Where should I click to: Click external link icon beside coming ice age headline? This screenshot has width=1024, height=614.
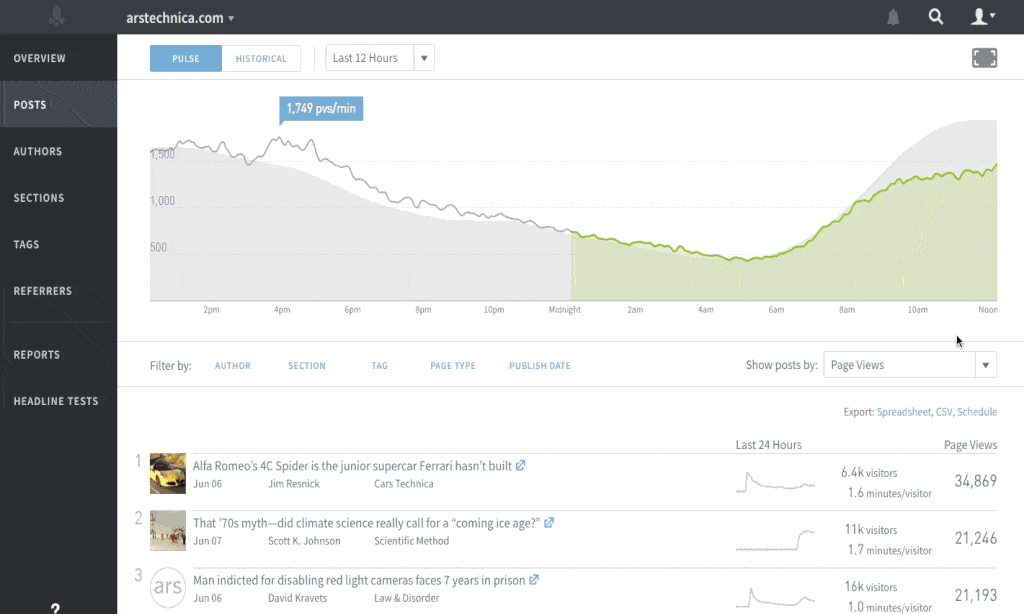(x=550, y=522)
